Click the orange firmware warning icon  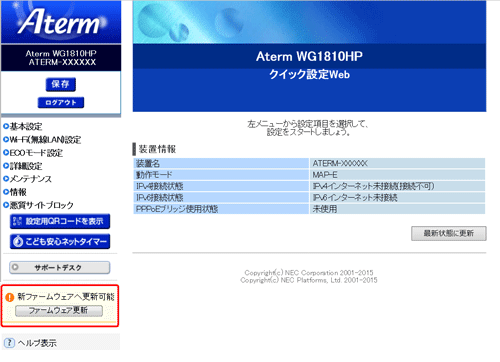coord(10,297)
